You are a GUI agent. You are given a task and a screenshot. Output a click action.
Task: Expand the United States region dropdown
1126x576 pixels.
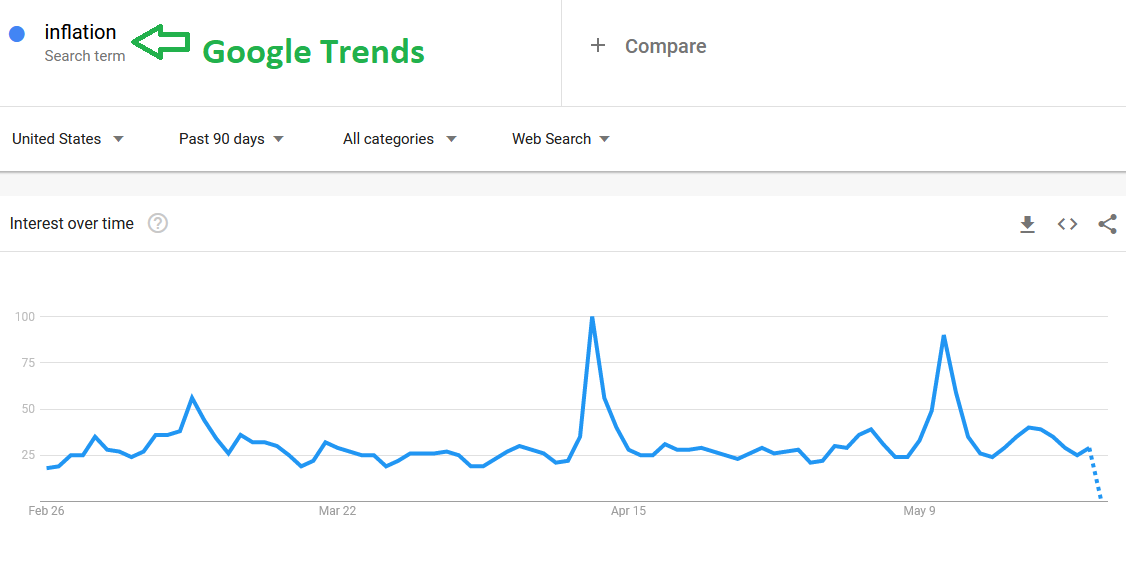coord(68,139)
